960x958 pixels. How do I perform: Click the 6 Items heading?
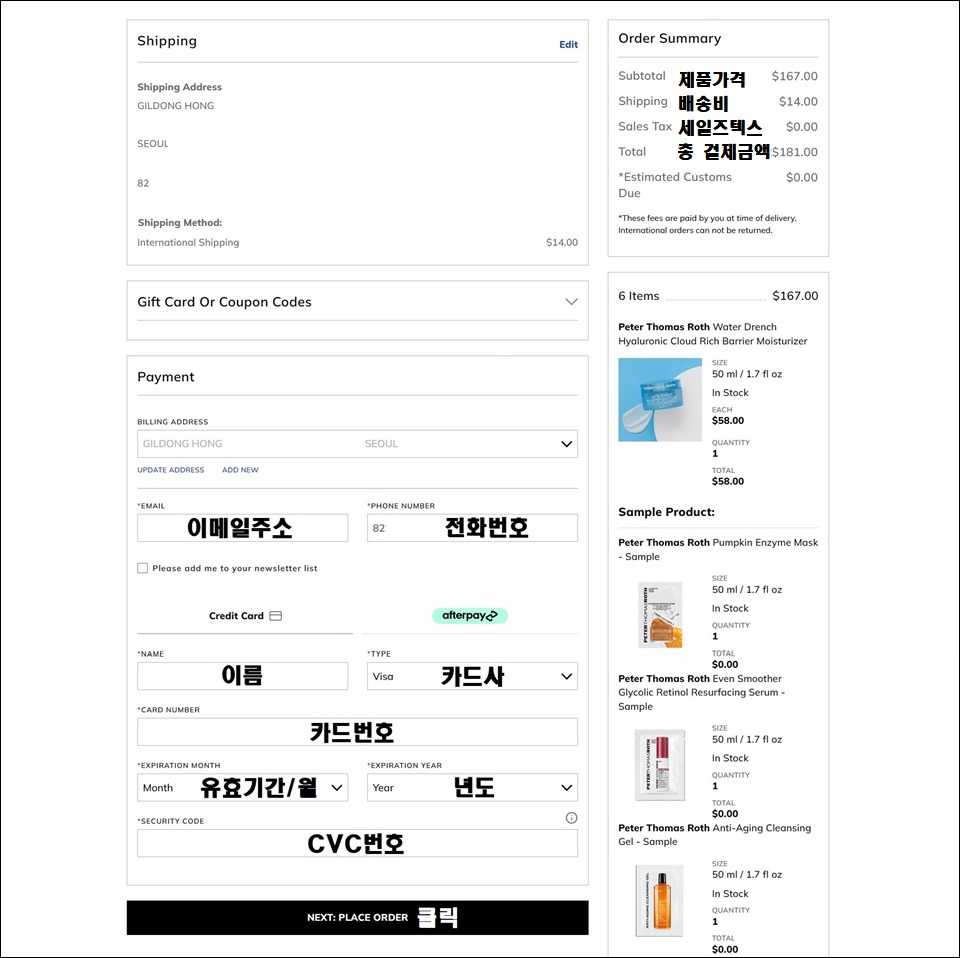click(639, 296)
